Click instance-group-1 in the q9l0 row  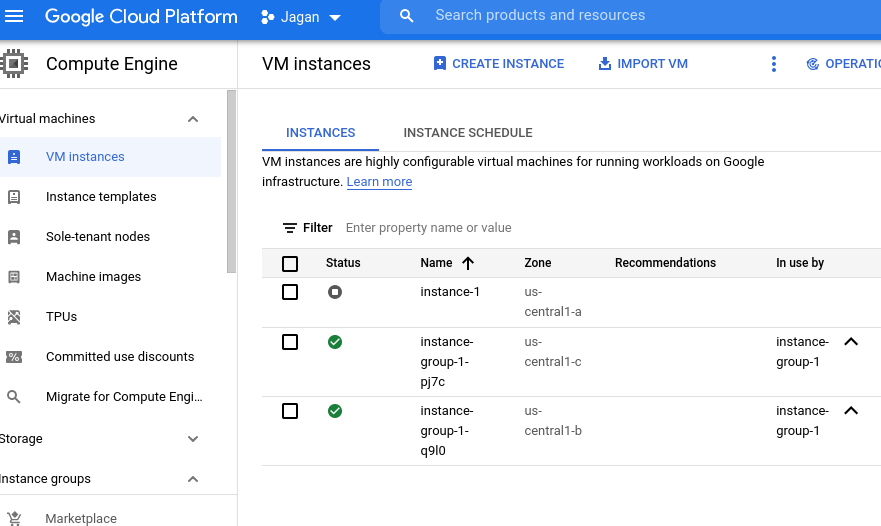[802, 421]
